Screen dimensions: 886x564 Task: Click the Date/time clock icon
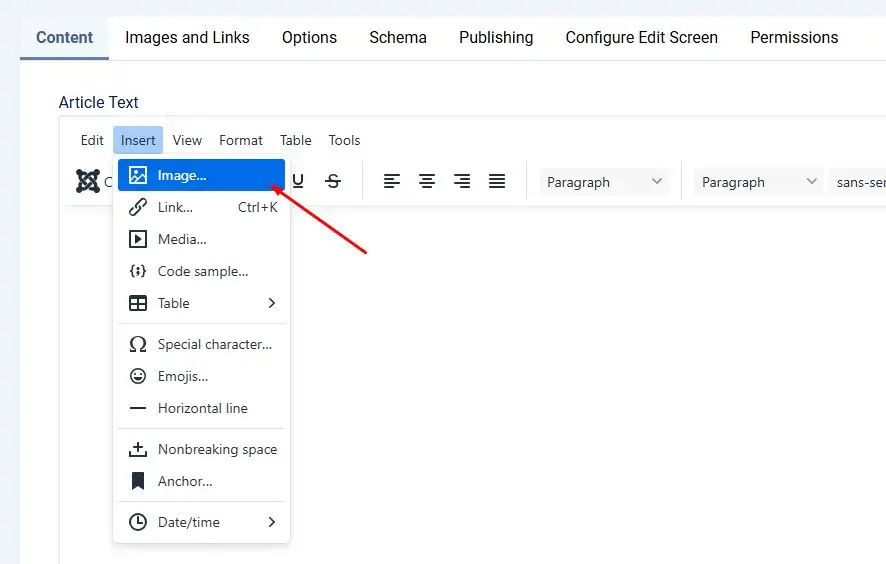[x=138, y=522]
